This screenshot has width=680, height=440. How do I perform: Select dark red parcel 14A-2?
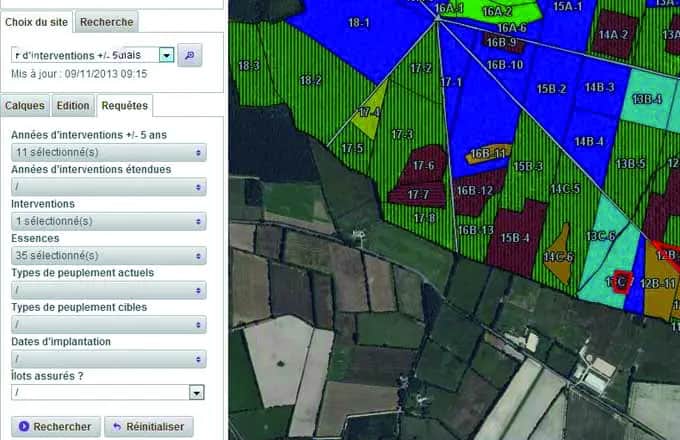tap(613, 35)
